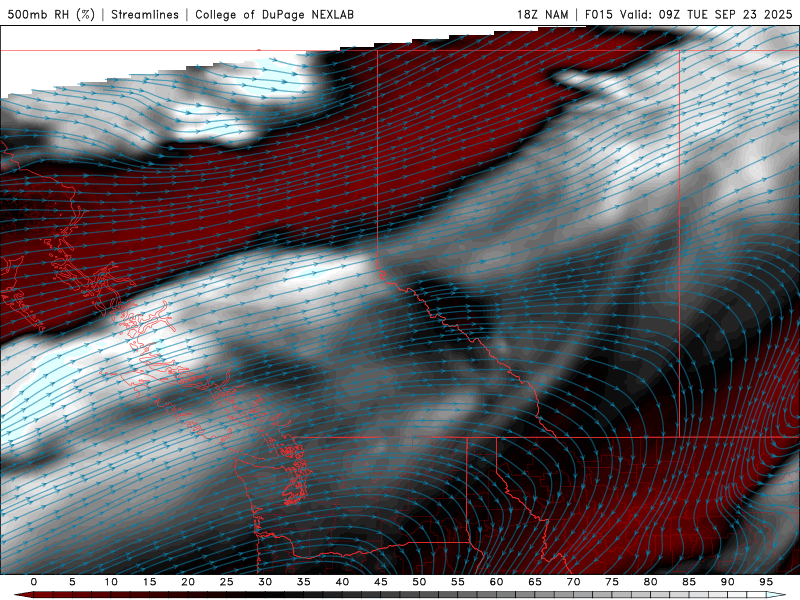This screenshot has width=800, height=600.
Task: Click the "5" value on the RH scale
Action: [72, 582]
